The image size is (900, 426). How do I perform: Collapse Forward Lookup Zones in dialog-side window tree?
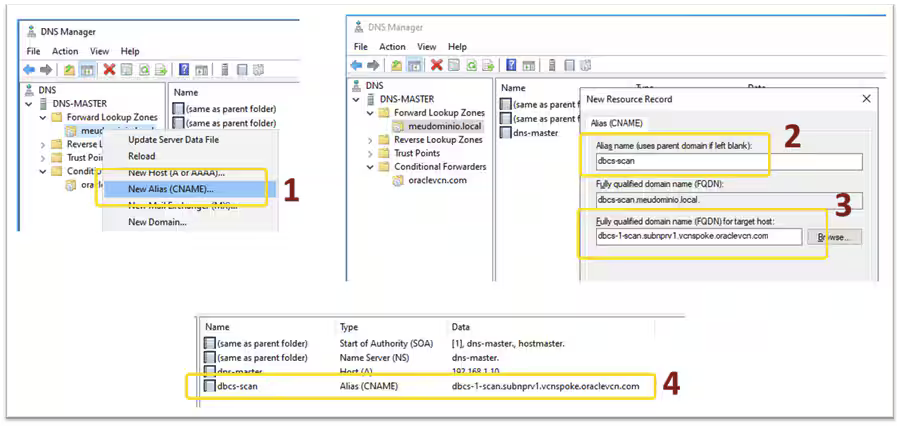pyautogui.click(x=370, y=113)
